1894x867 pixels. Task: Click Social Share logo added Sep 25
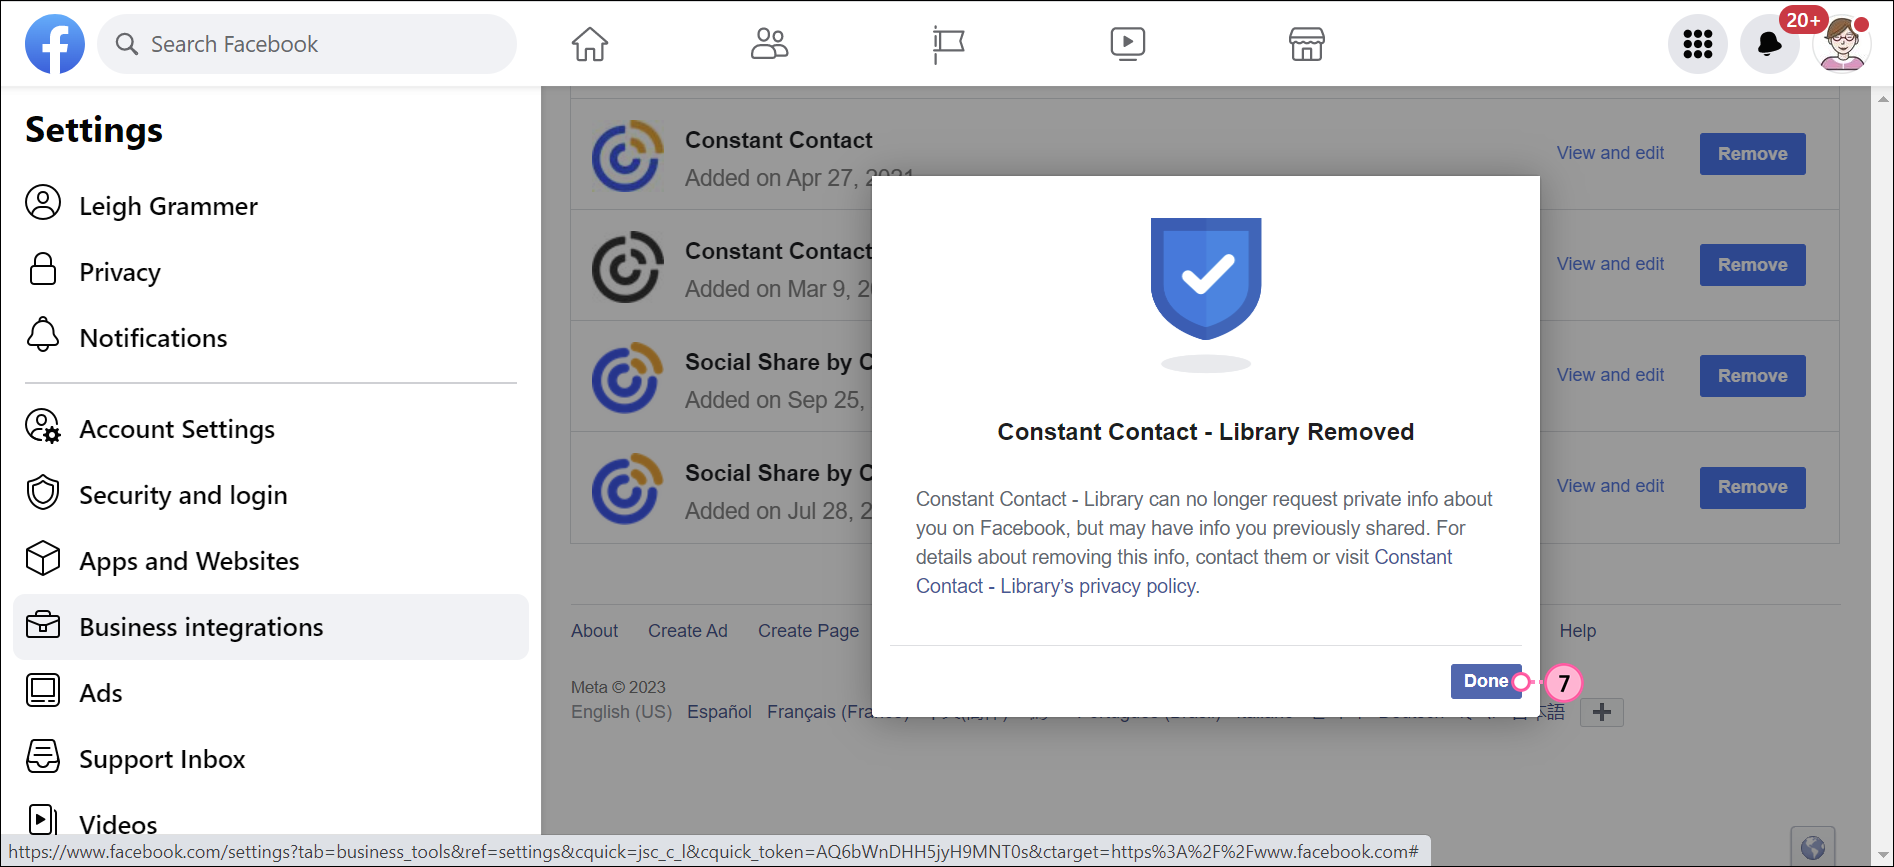[x=627, y=378]
